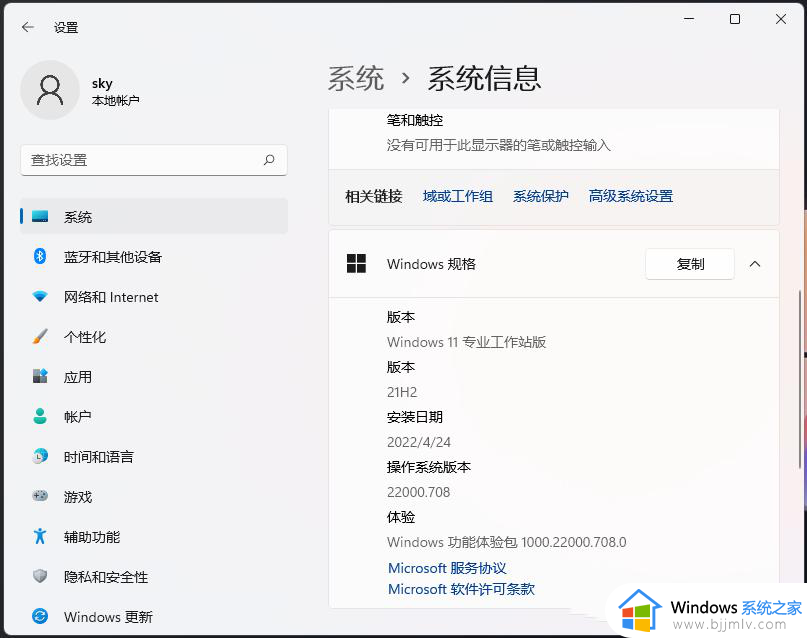The image size is (807, 638).
Task: Open 应用 settings page
Action: pos(154,376)
